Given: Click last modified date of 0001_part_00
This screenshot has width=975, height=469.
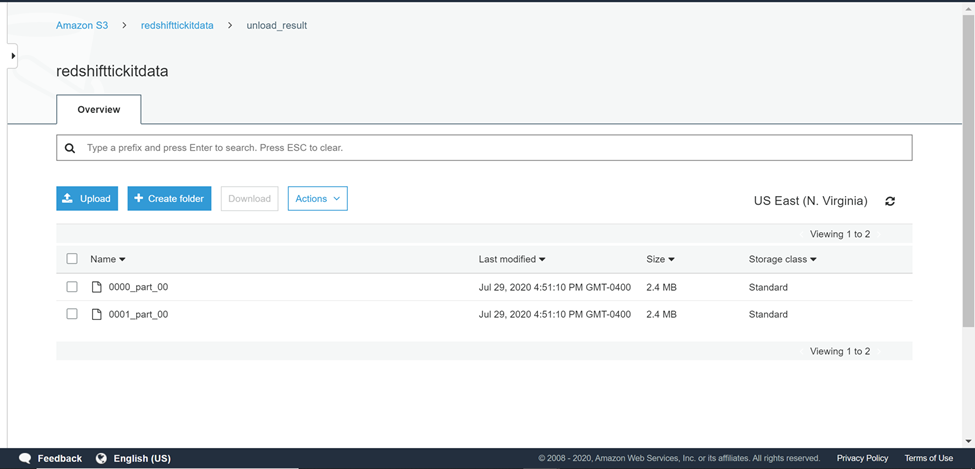Looking at the screenshot, I should (555, 315).
